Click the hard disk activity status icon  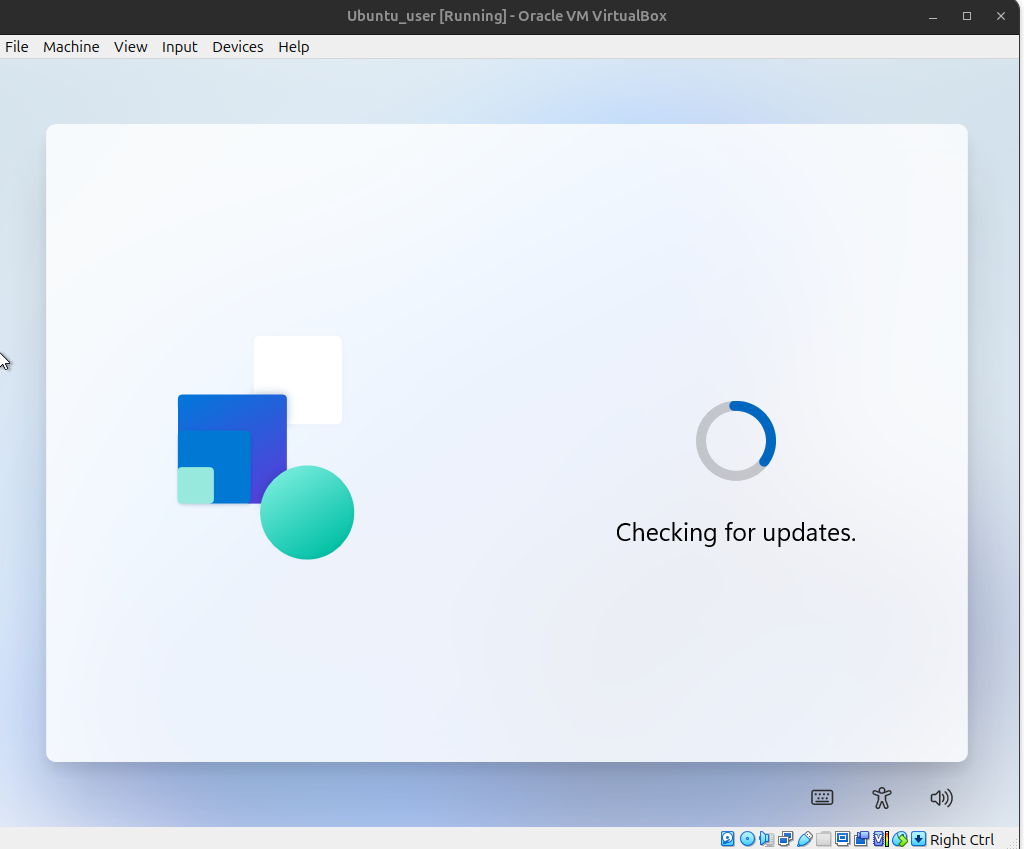point(728,839)
